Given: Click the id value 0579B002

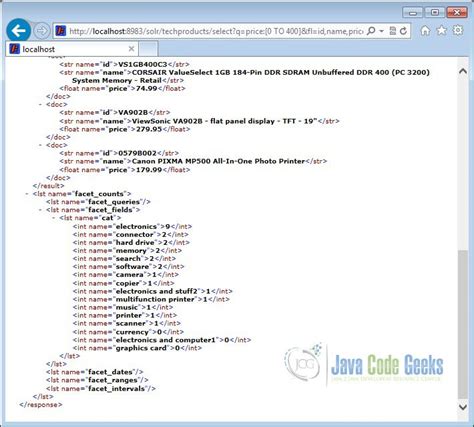Looking at the screenshot, I should (x=137, y=153).
